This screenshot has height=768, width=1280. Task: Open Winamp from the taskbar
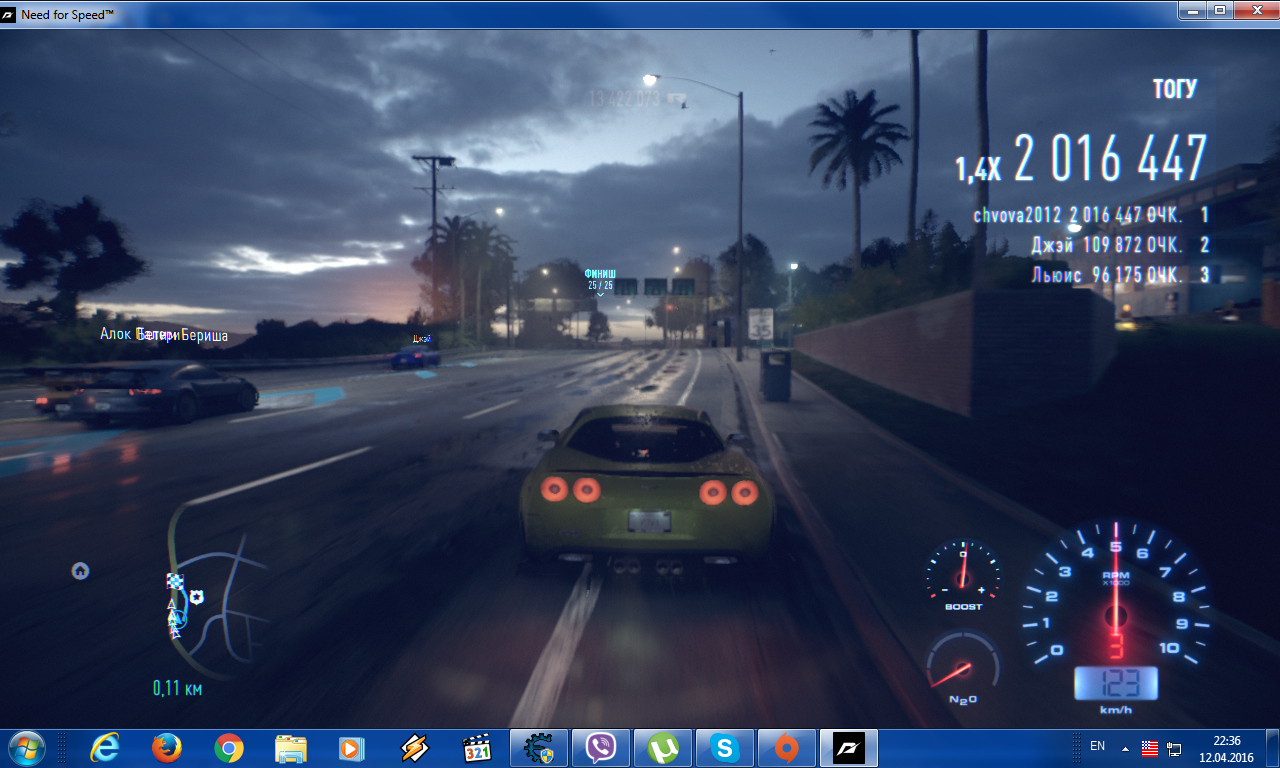[x=414, y=747]
